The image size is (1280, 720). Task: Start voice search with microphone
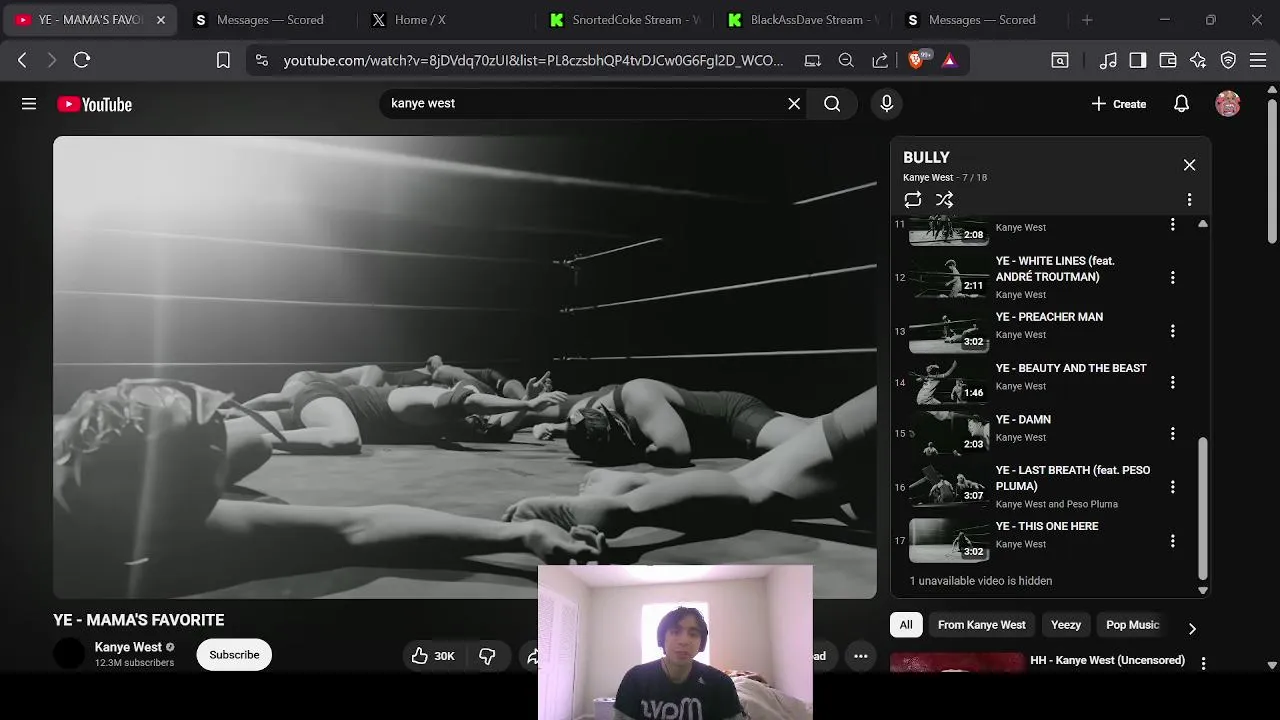point(886,104)
